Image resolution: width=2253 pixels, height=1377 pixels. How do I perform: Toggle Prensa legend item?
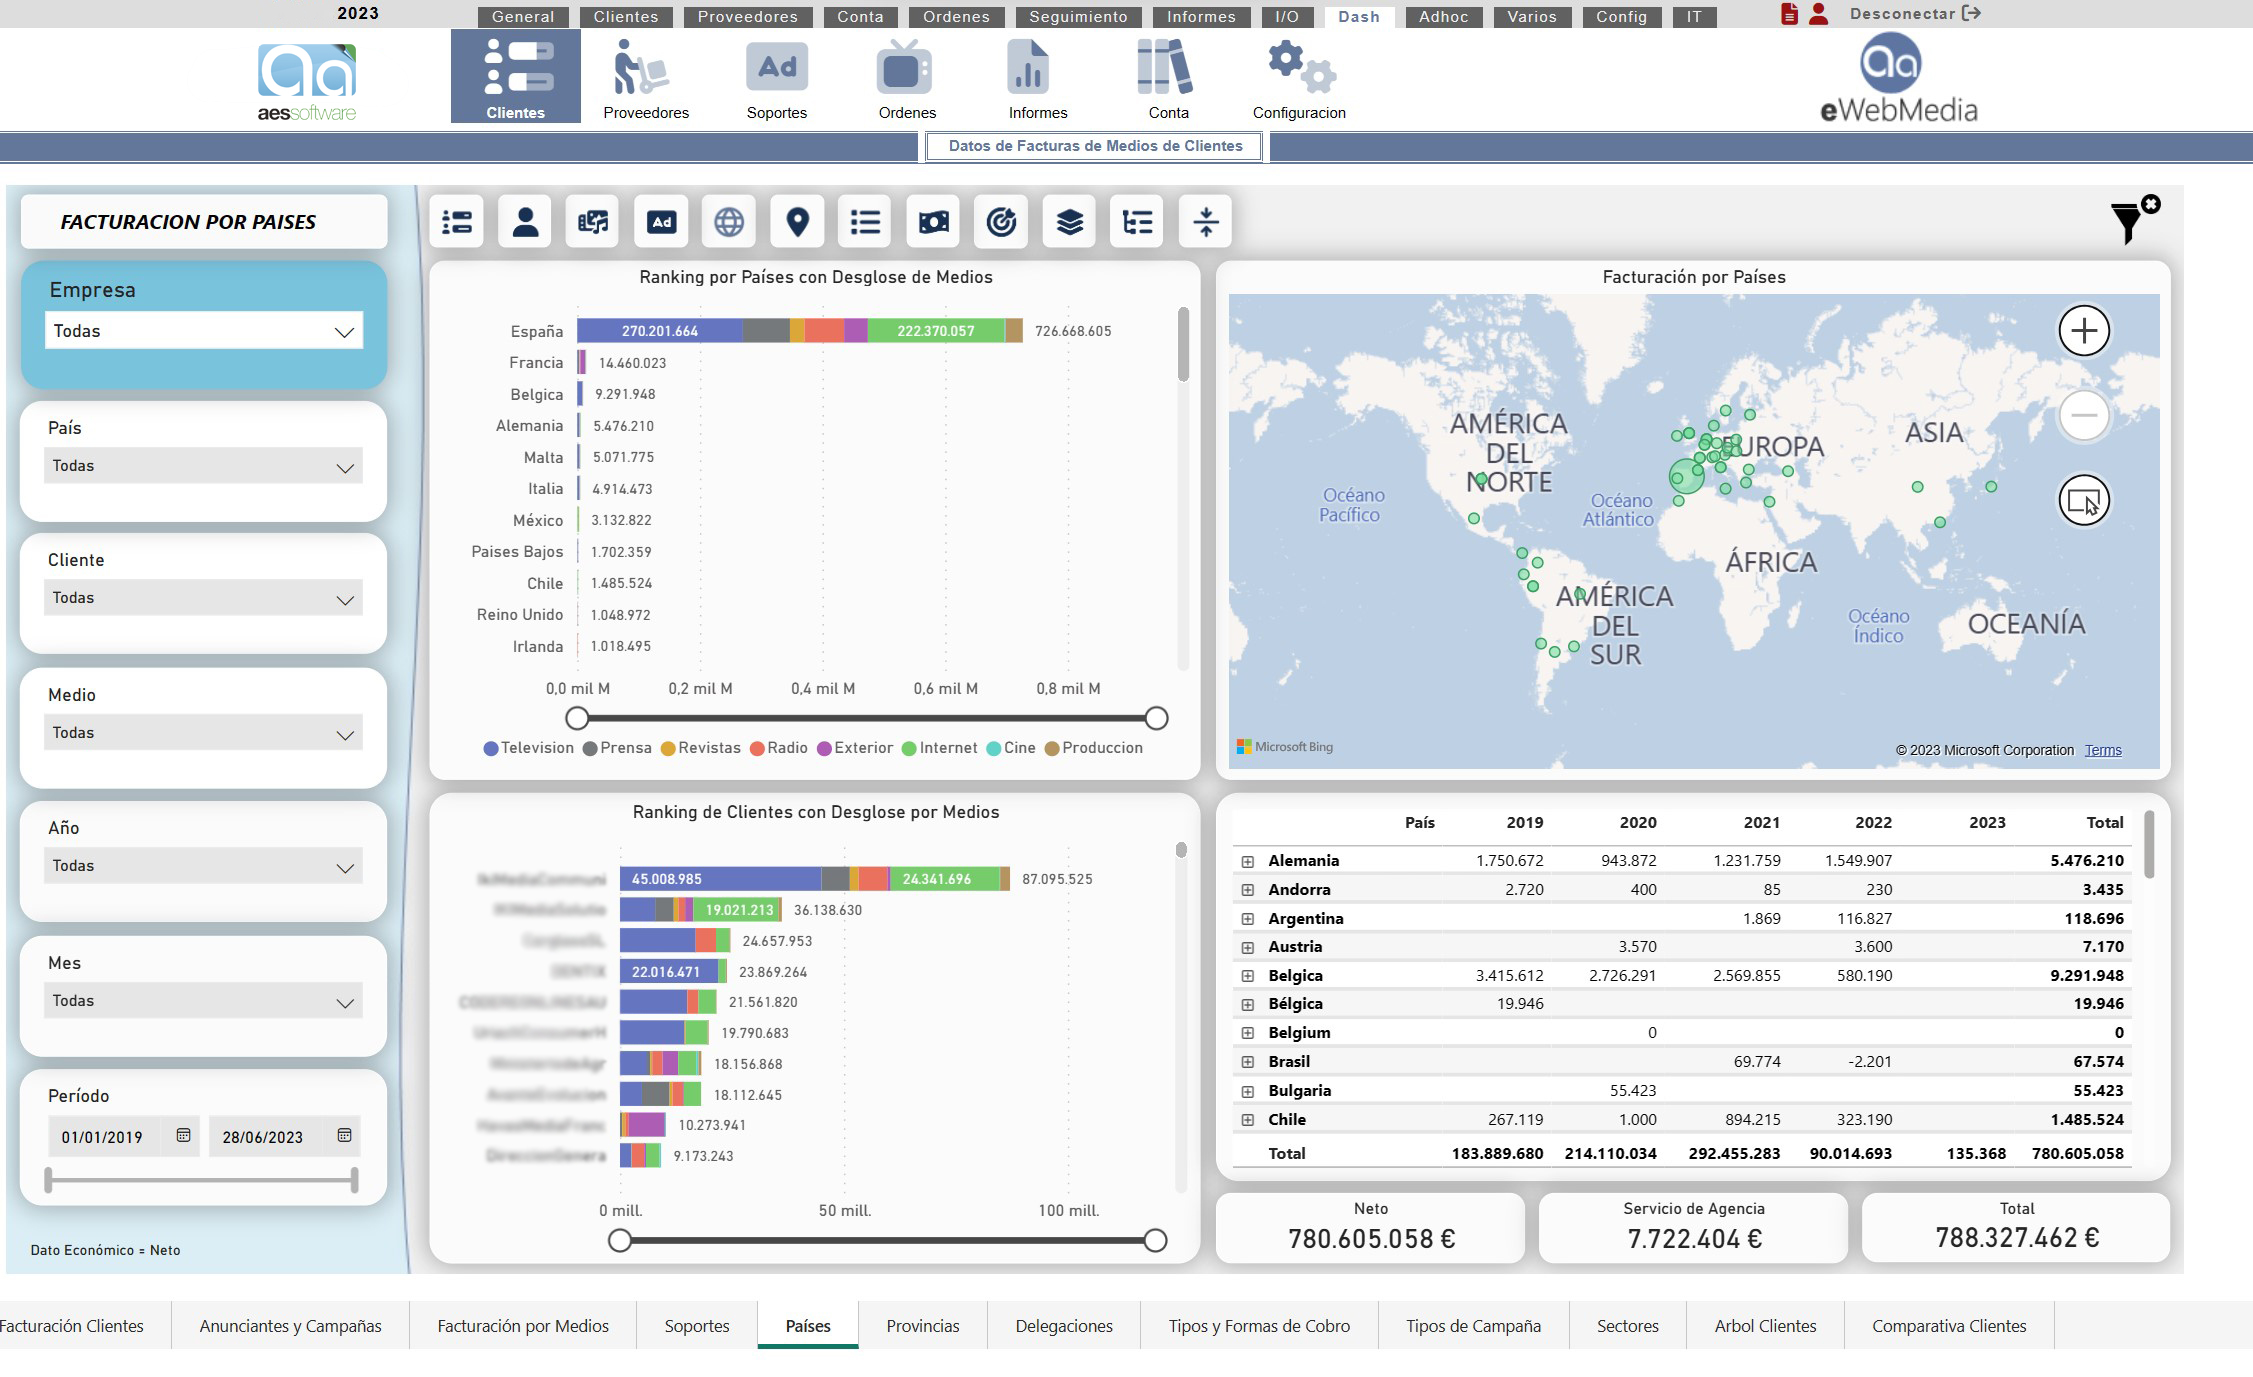[617, 748]
